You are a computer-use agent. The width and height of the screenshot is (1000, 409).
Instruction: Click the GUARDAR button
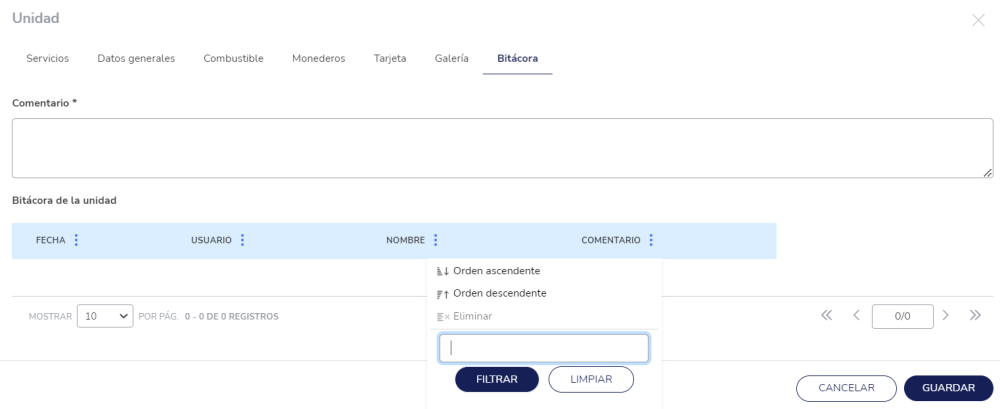tap(948, 387)
